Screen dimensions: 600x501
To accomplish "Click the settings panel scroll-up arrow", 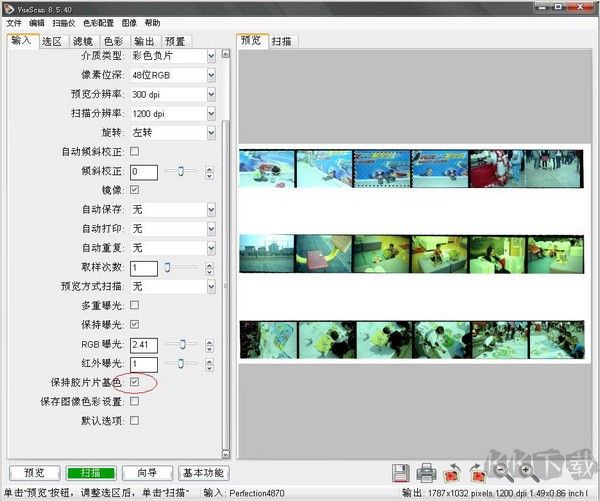I will coord(226,54).
